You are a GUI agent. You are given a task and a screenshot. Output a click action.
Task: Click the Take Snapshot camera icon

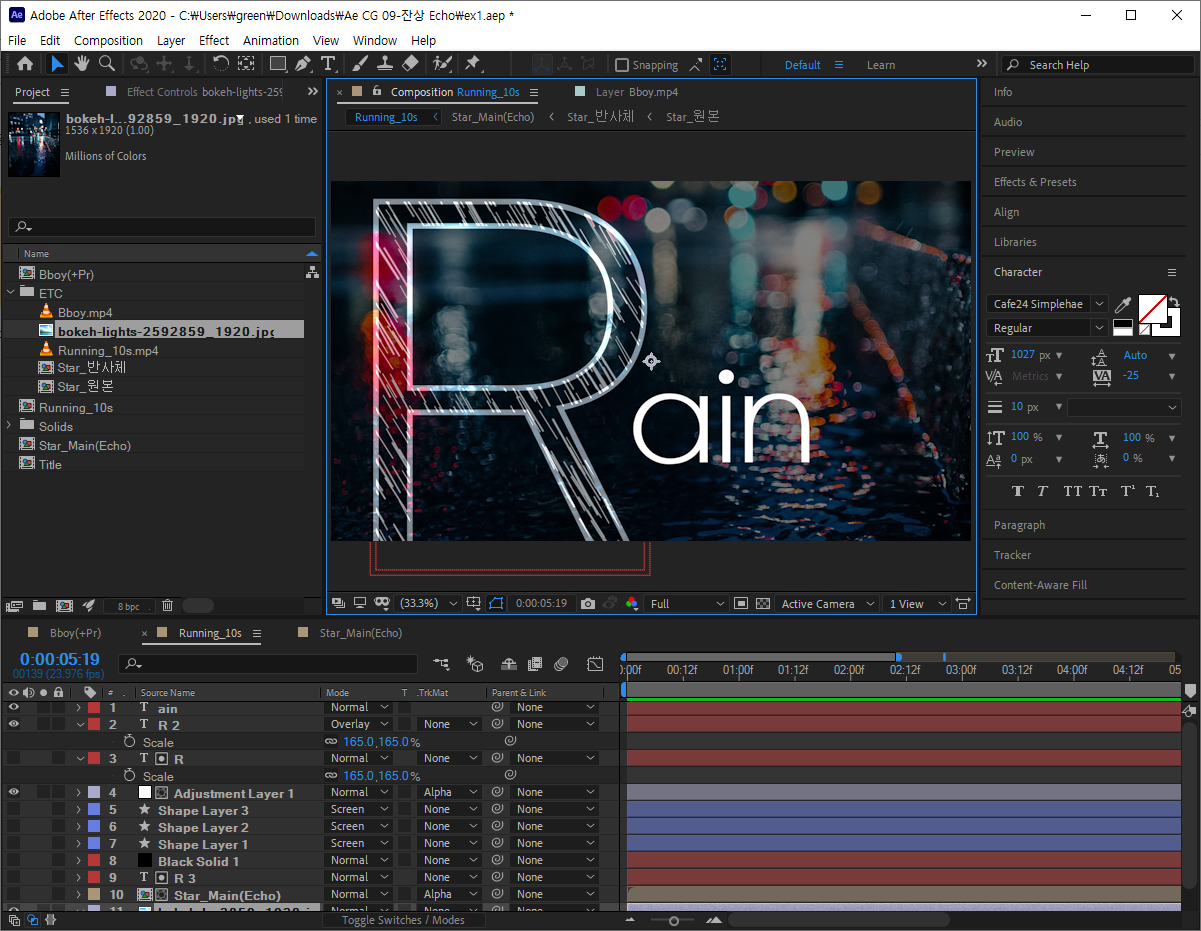588,604
